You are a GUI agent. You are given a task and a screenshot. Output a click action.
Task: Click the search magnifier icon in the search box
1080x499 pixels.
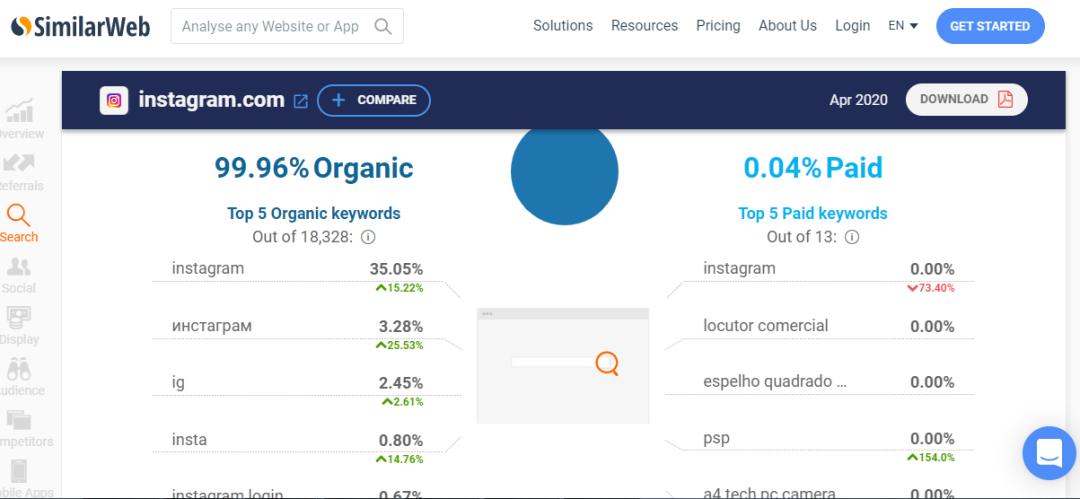click(383, 26)
